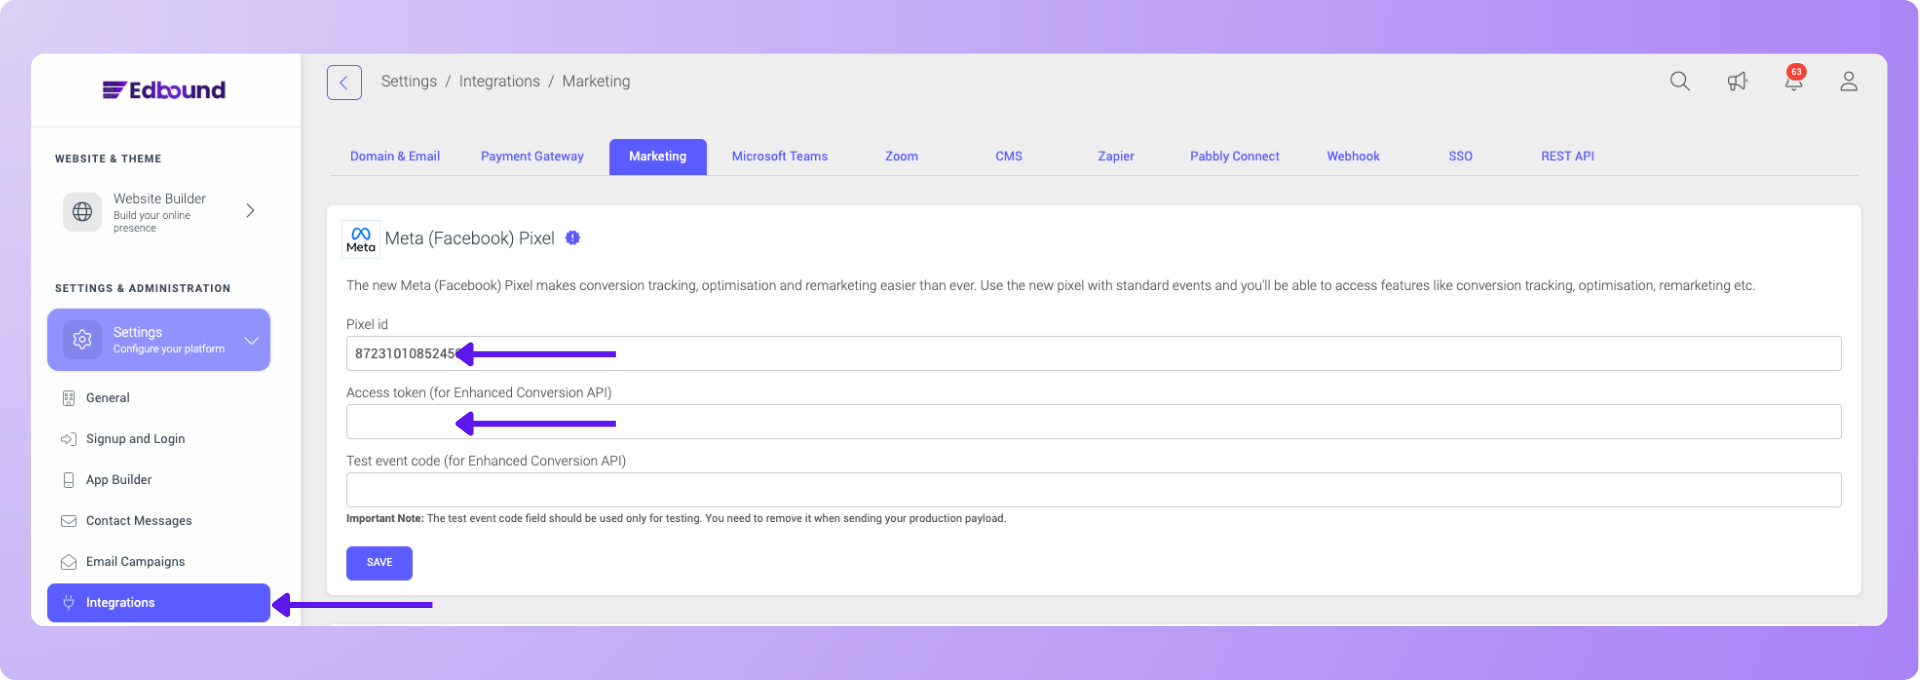
Task: Collapse the Settings section dropdown
Action: pyautogui.click(x=251, y=341)
